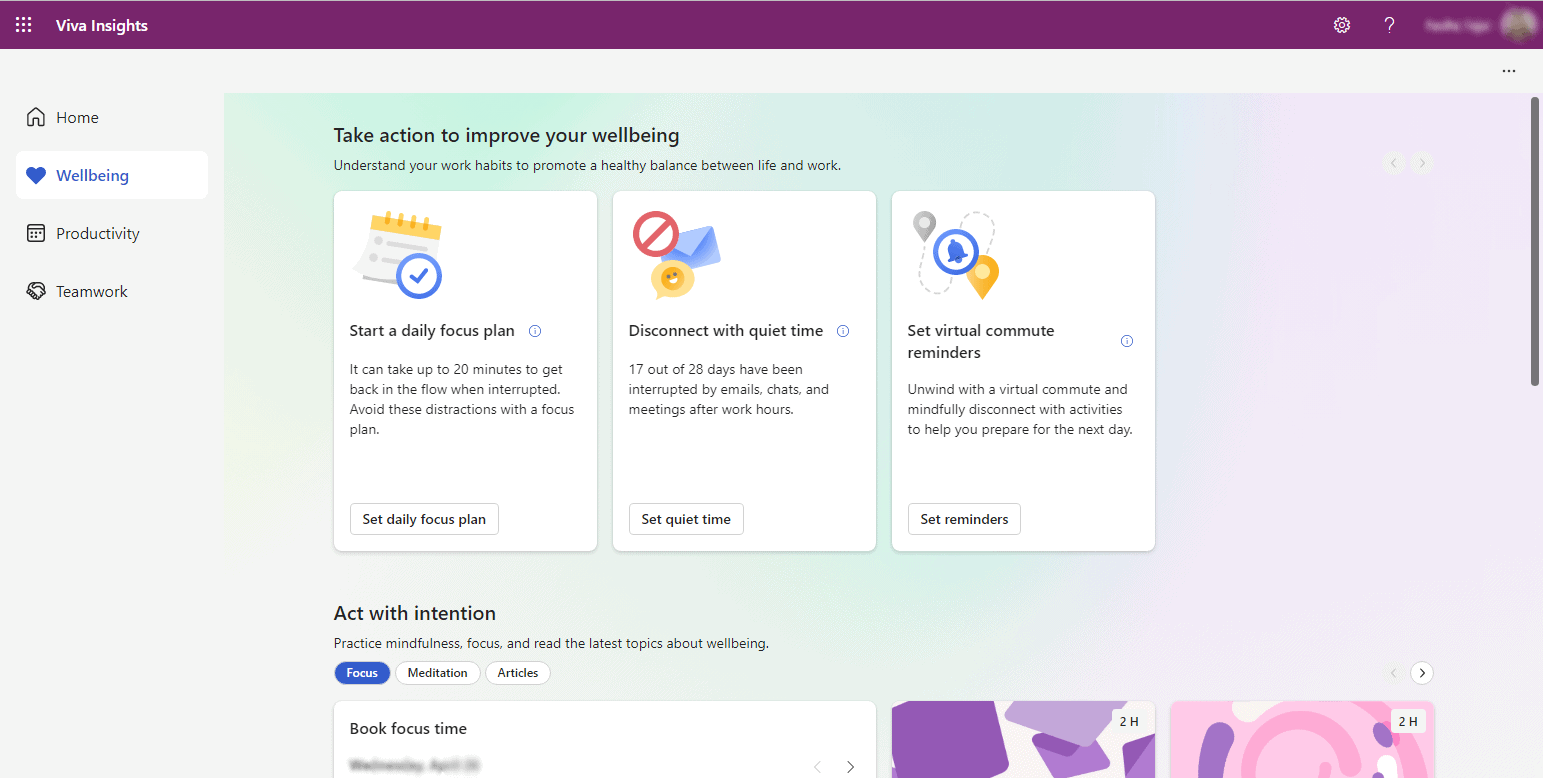Go to previous day in Book focus time
Image resolution: width=1543 pixels, height=778 pixels.
click(x=818, y=767)
